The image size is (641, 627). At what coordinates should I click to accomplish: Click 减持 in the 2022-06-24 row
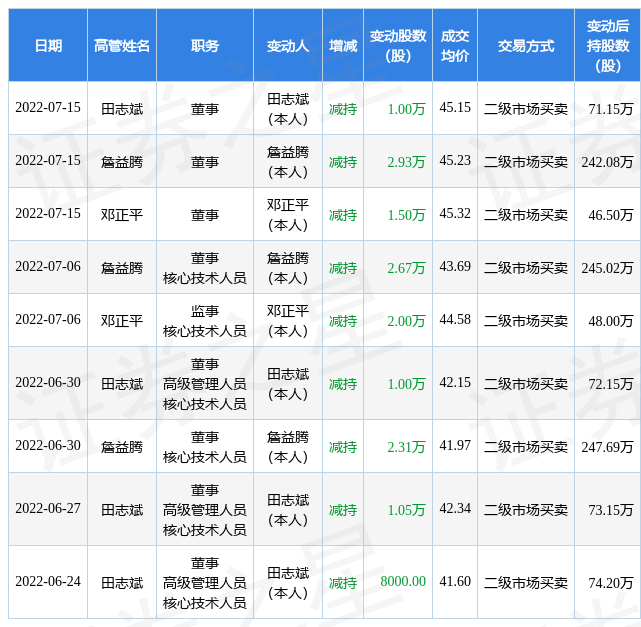click(x=343, y=583)
